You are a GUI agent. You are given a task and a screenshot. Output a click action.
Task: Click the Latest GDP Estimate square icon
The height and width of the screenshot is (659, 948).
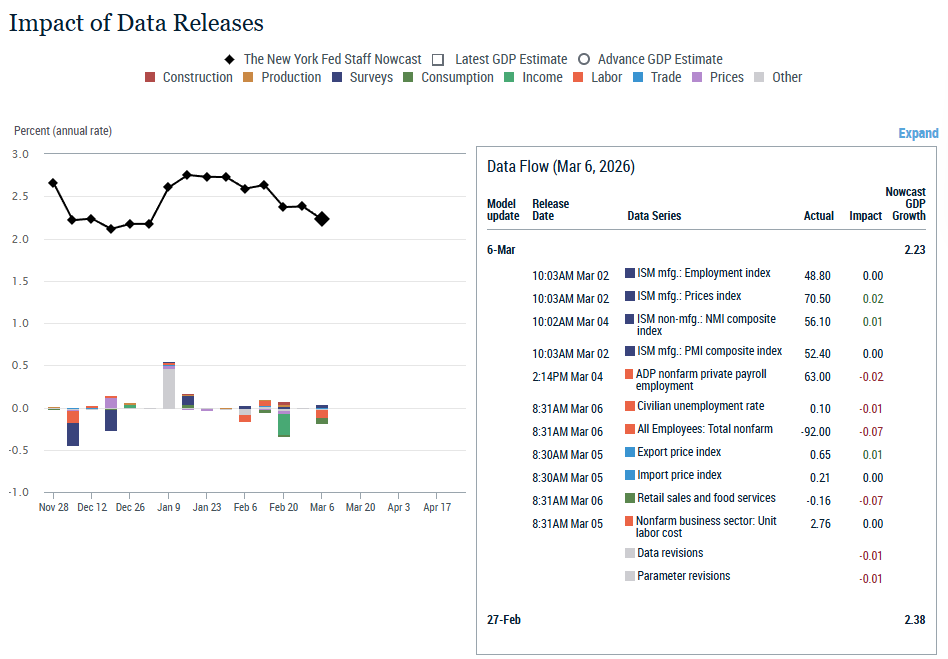tap(437, 59)
